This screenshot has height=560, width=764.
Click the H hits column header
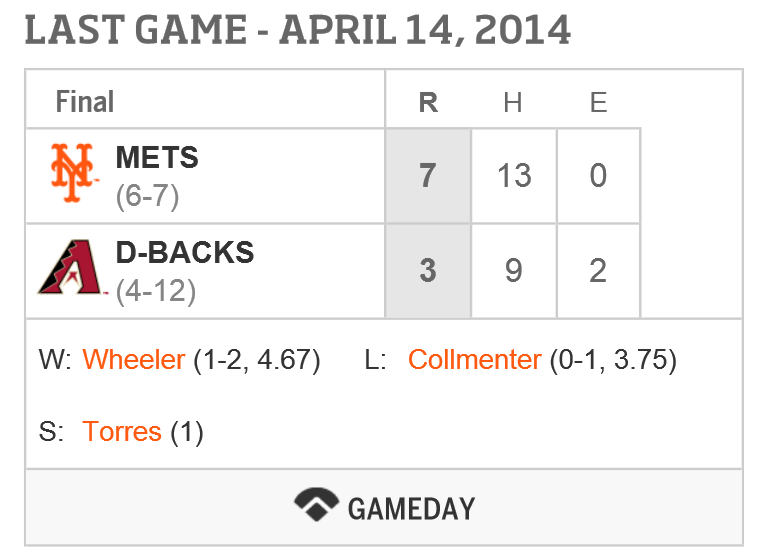(x=513, y=102)
